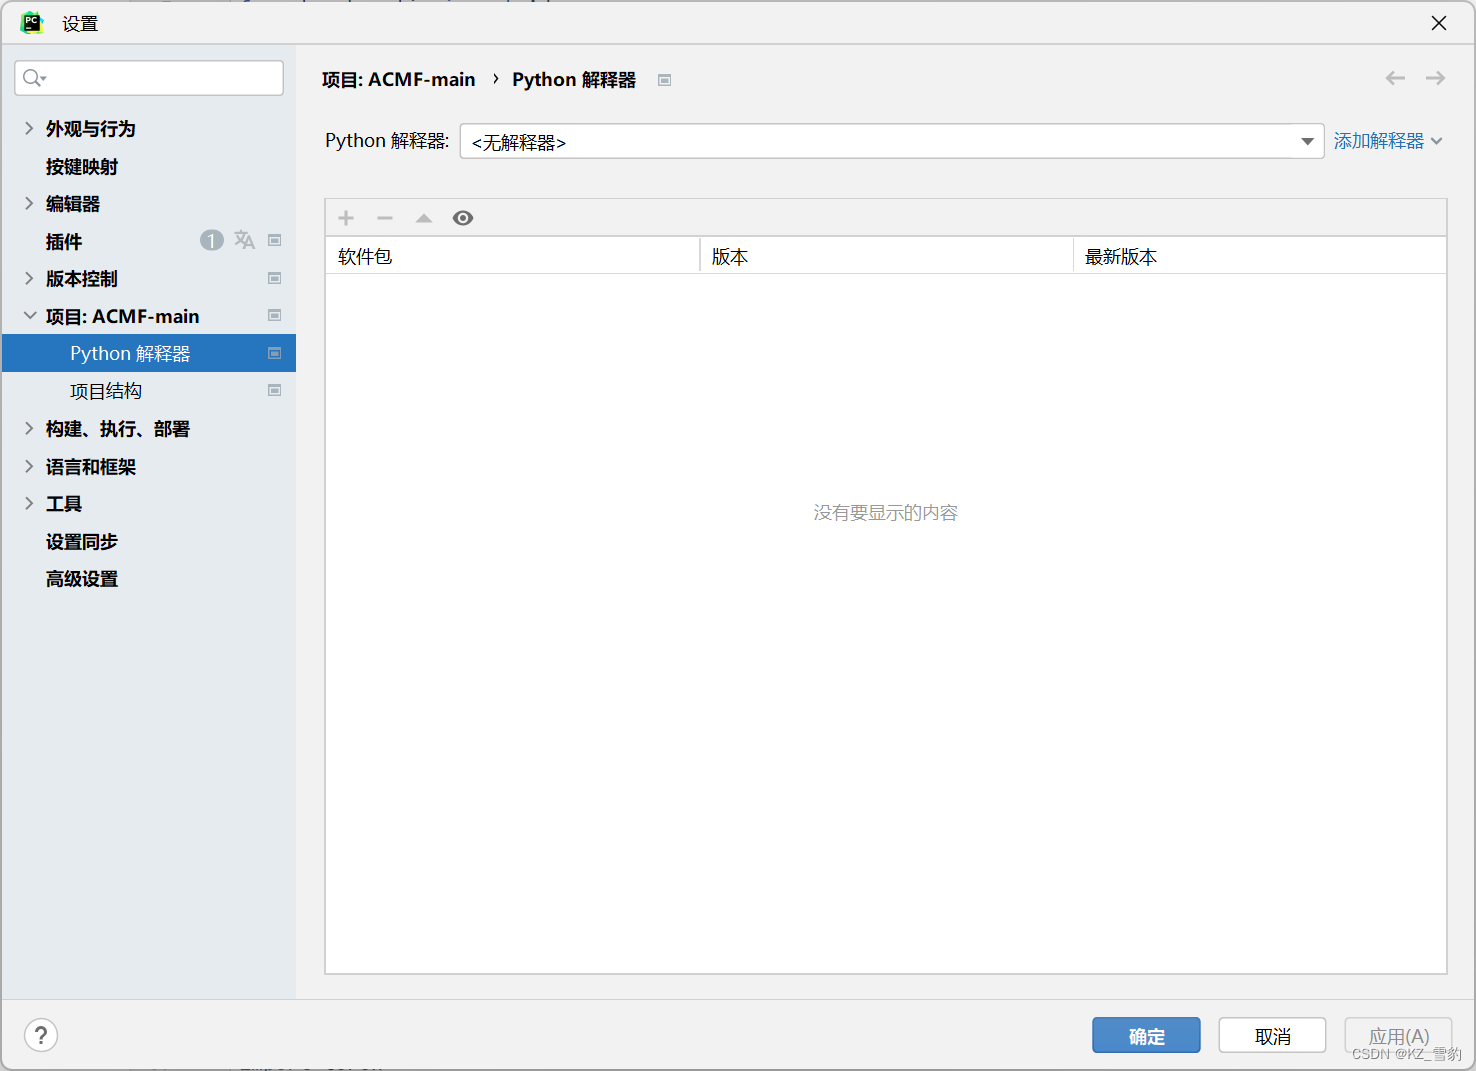Click the 应用(A) button
Screen dimensions: 1476x1071
1398,1036
